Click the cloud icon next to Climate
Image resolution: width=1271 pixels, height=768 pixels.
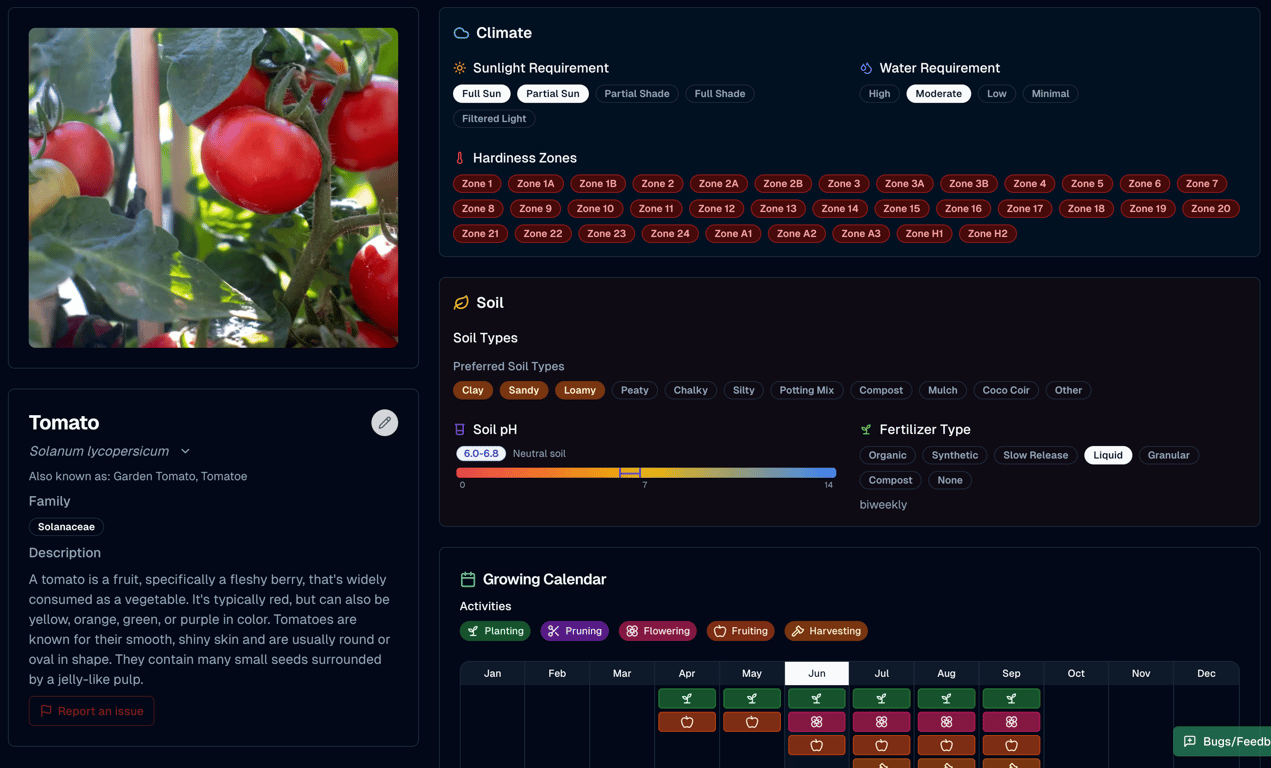click(461, 33)
